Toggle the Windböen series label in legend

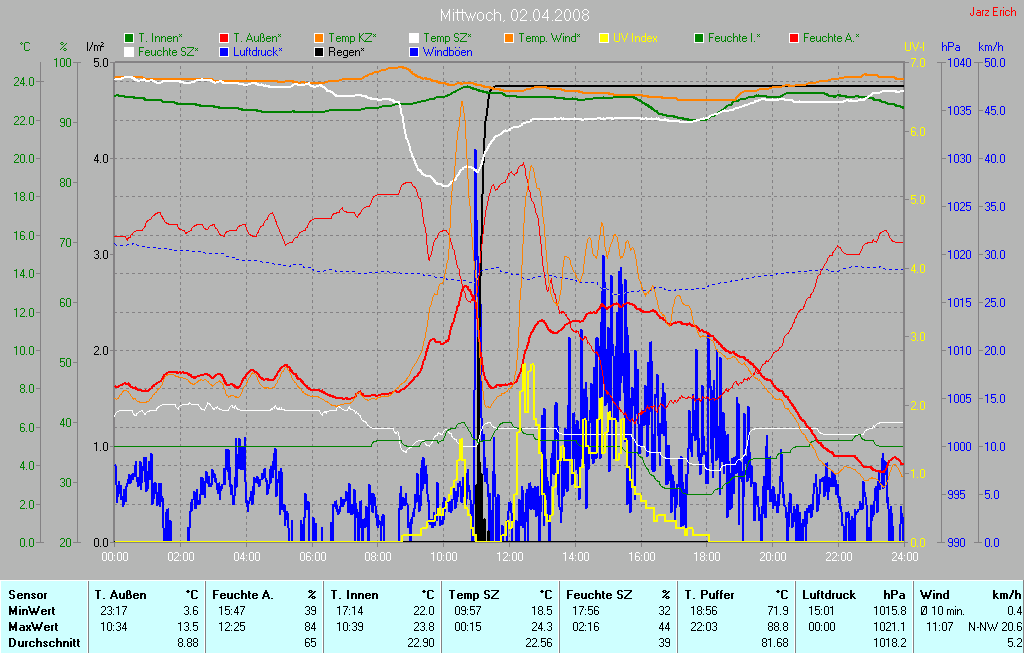(447, 51)
